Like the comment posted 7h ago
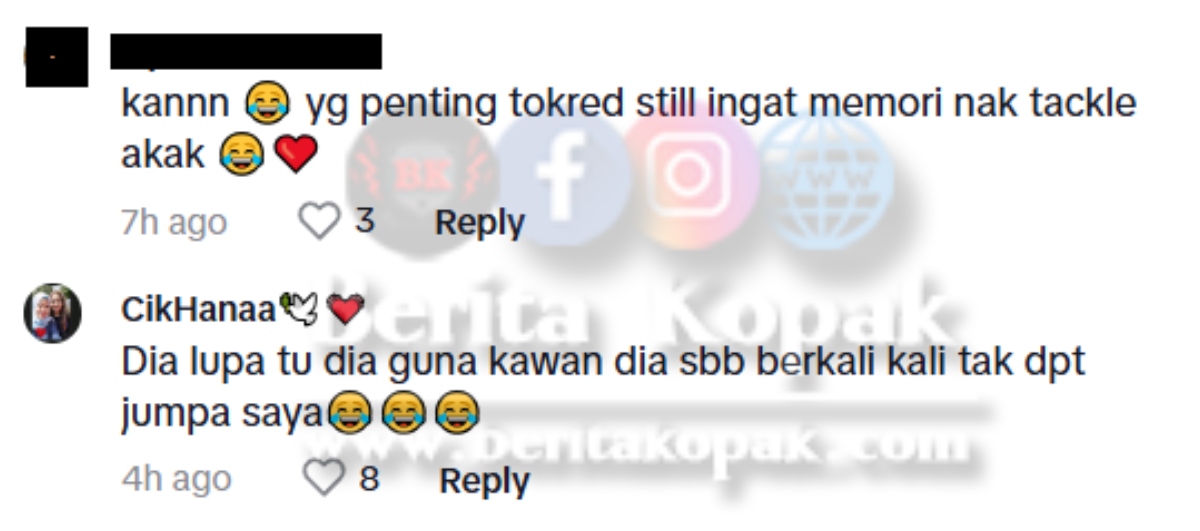 [320, 222]
